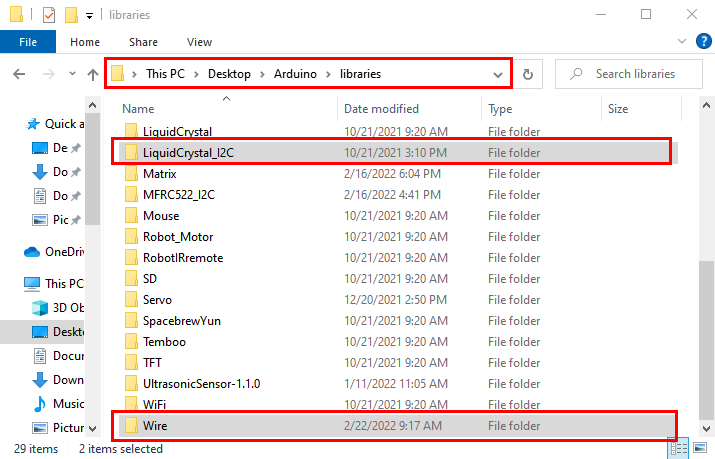Click the file list scroll down arrow
Viewport: 715px width, 459px height.
(x=706, y=428)
